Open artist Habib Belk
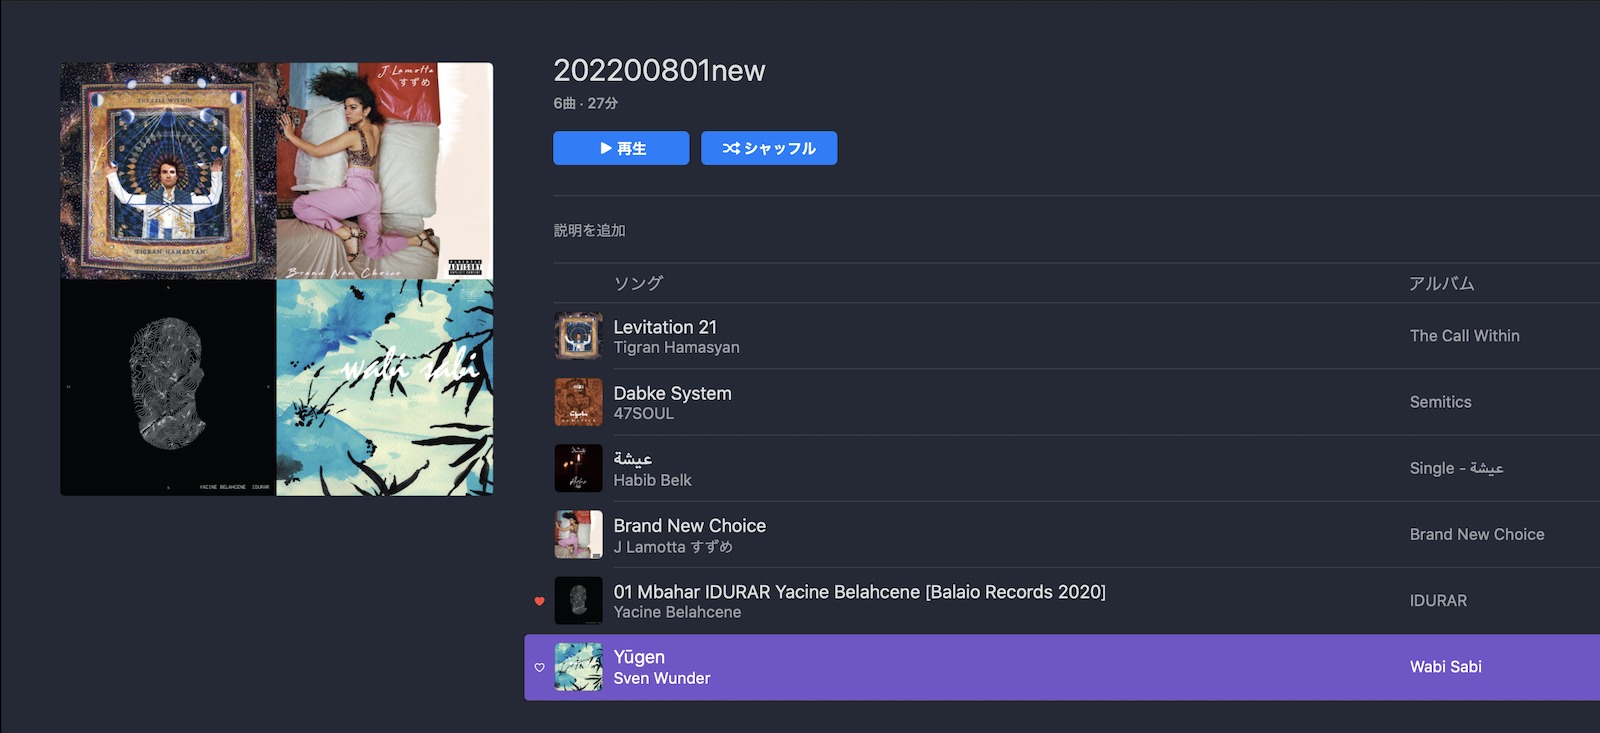 652,480
